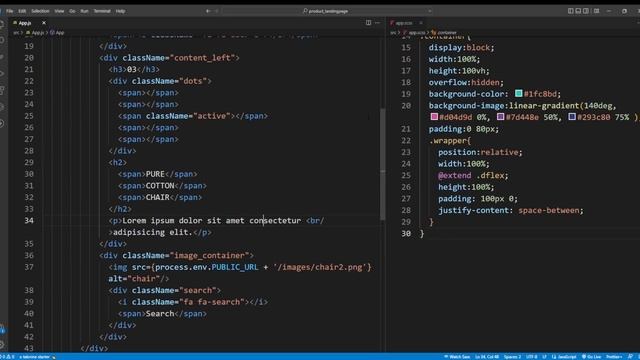Click the overflow:hidden declaration
The image size is (640, 360).
pos(466,82)
